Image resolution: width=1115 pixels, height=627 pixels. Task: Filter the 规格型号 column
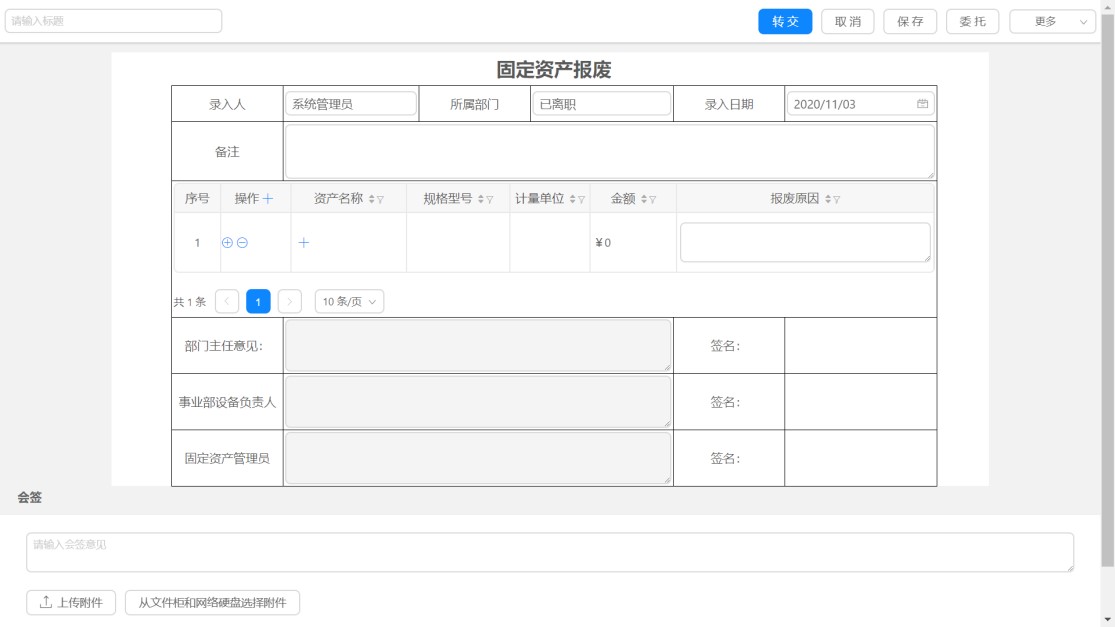pyautogui.click(x=490, y=200)
